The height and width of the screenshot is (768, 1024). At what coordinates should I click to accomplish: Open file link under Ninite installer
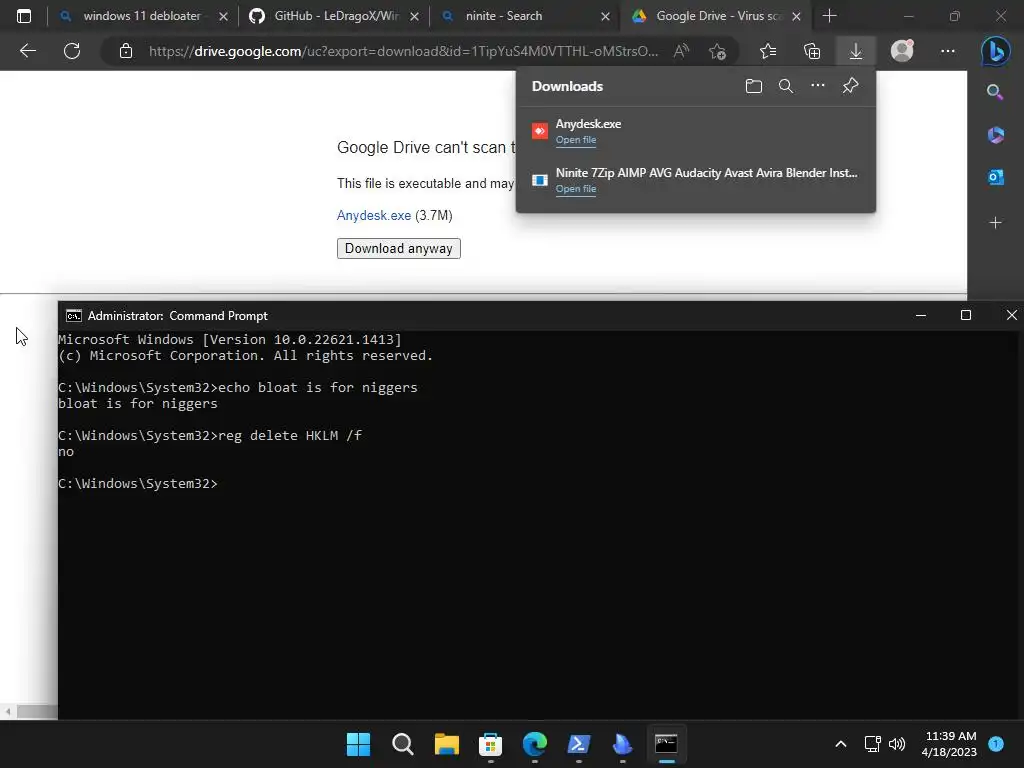575,189
